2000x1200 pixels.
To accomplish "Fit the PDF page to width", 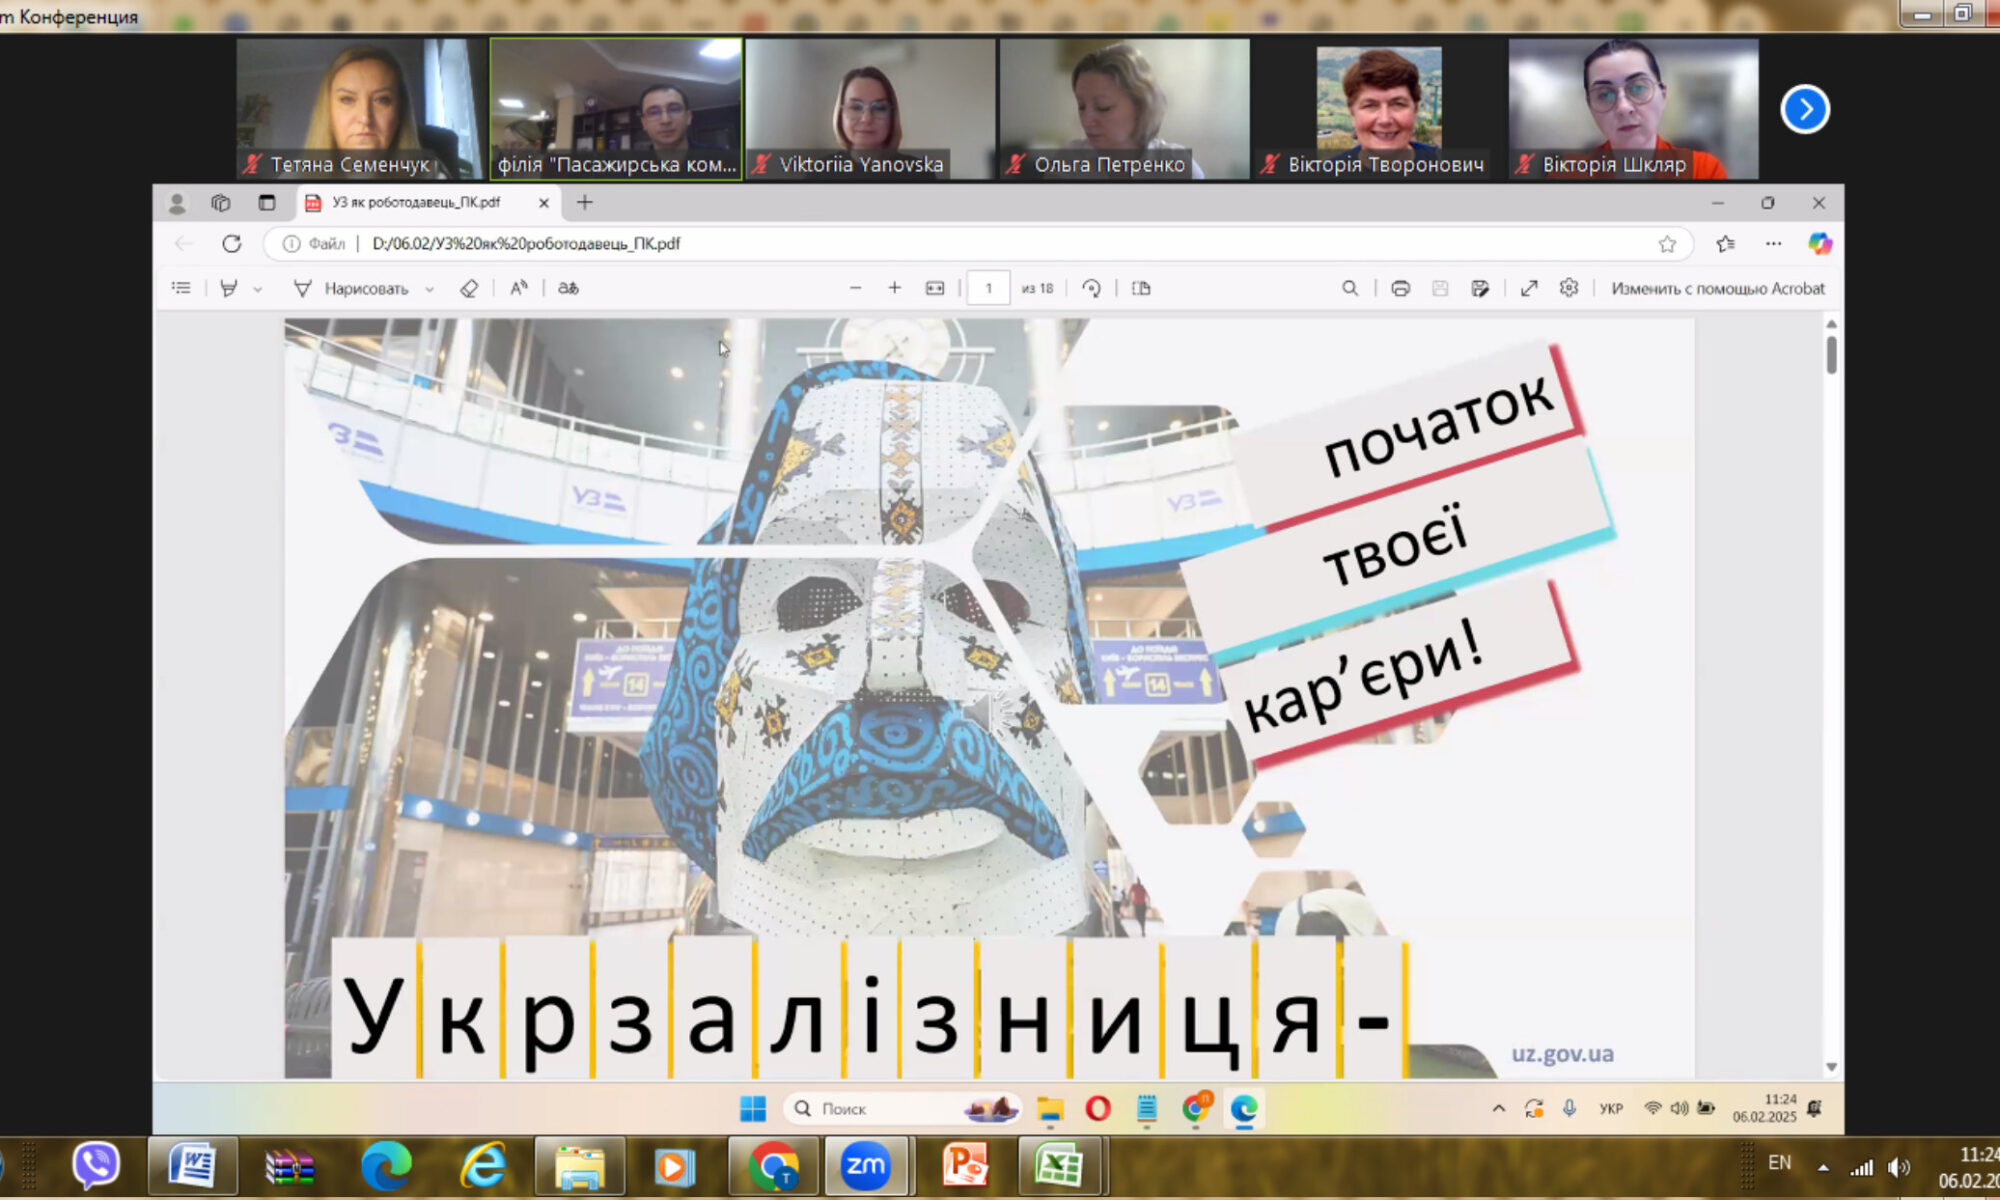I will click(935, 288).
